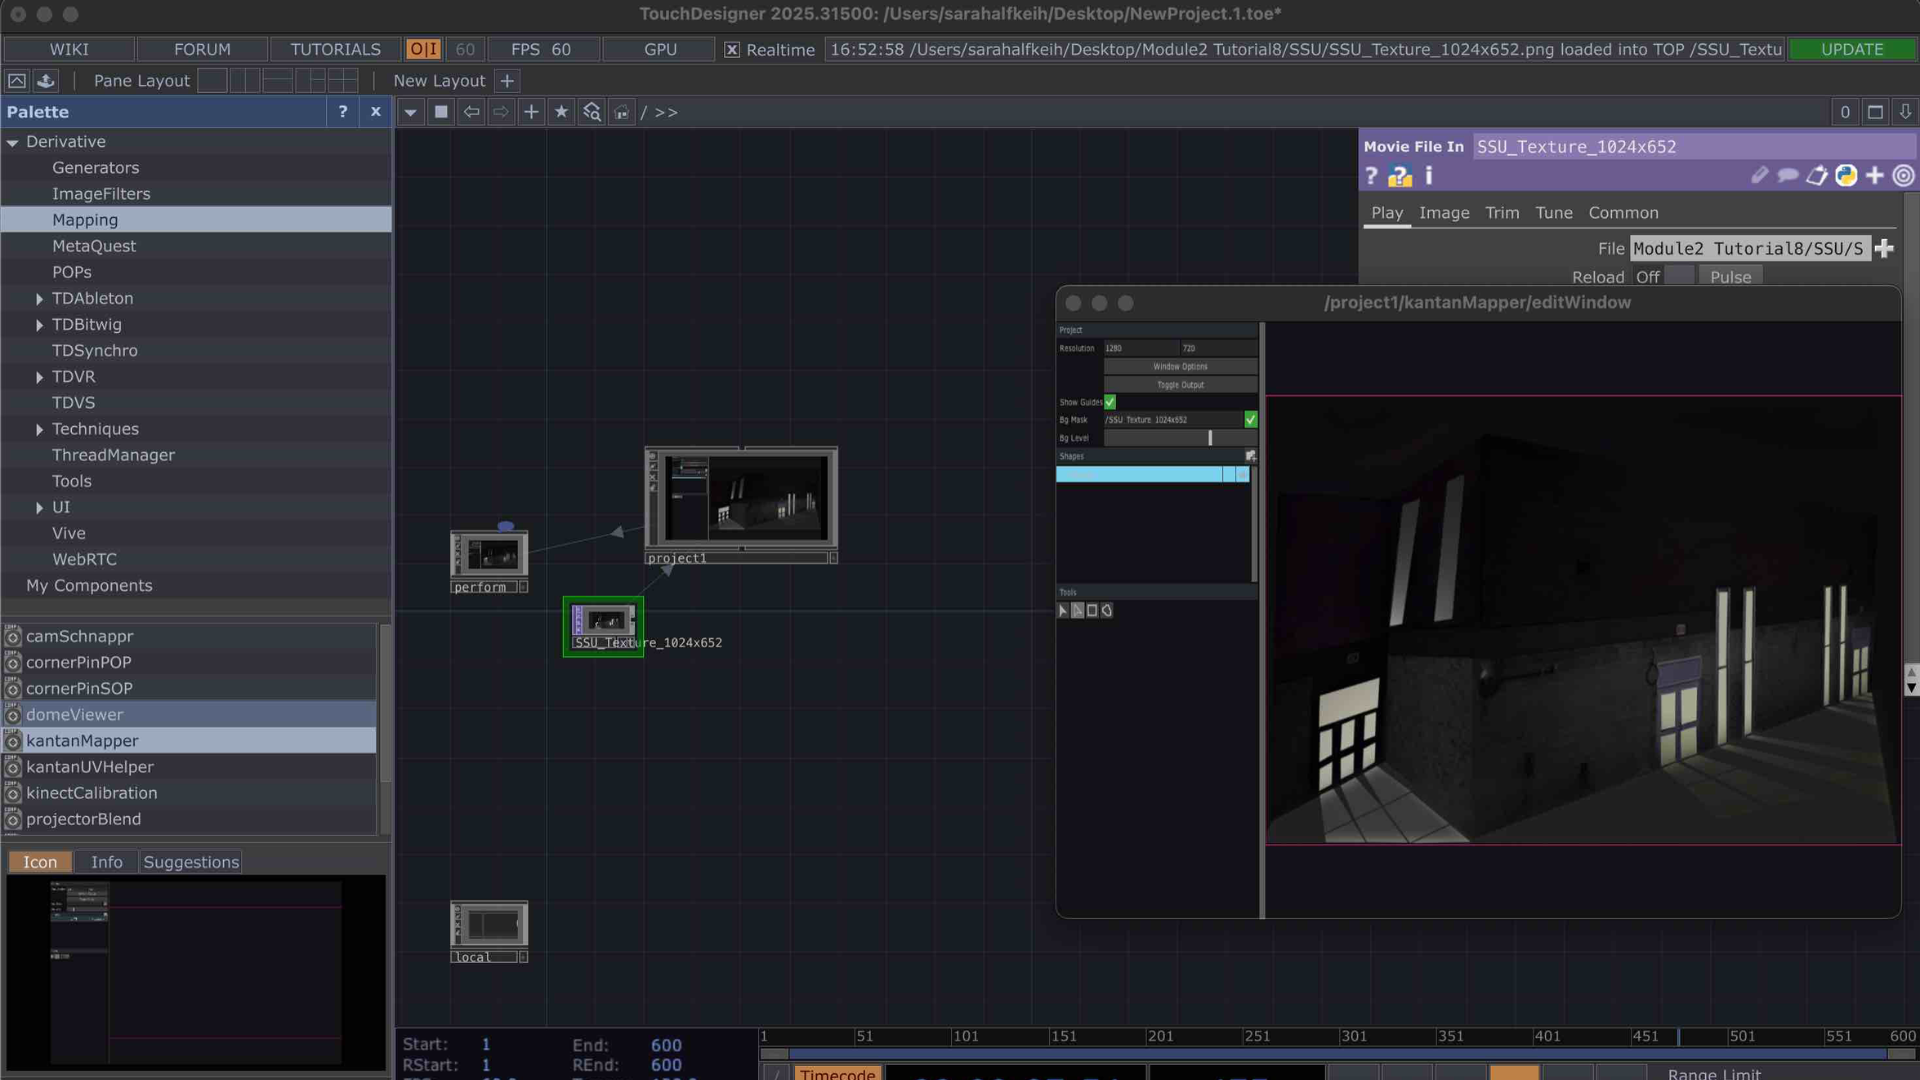Copy parameters via the clipboard icon
The width and height of the screenshot is (1920, 1080).
1817,176
